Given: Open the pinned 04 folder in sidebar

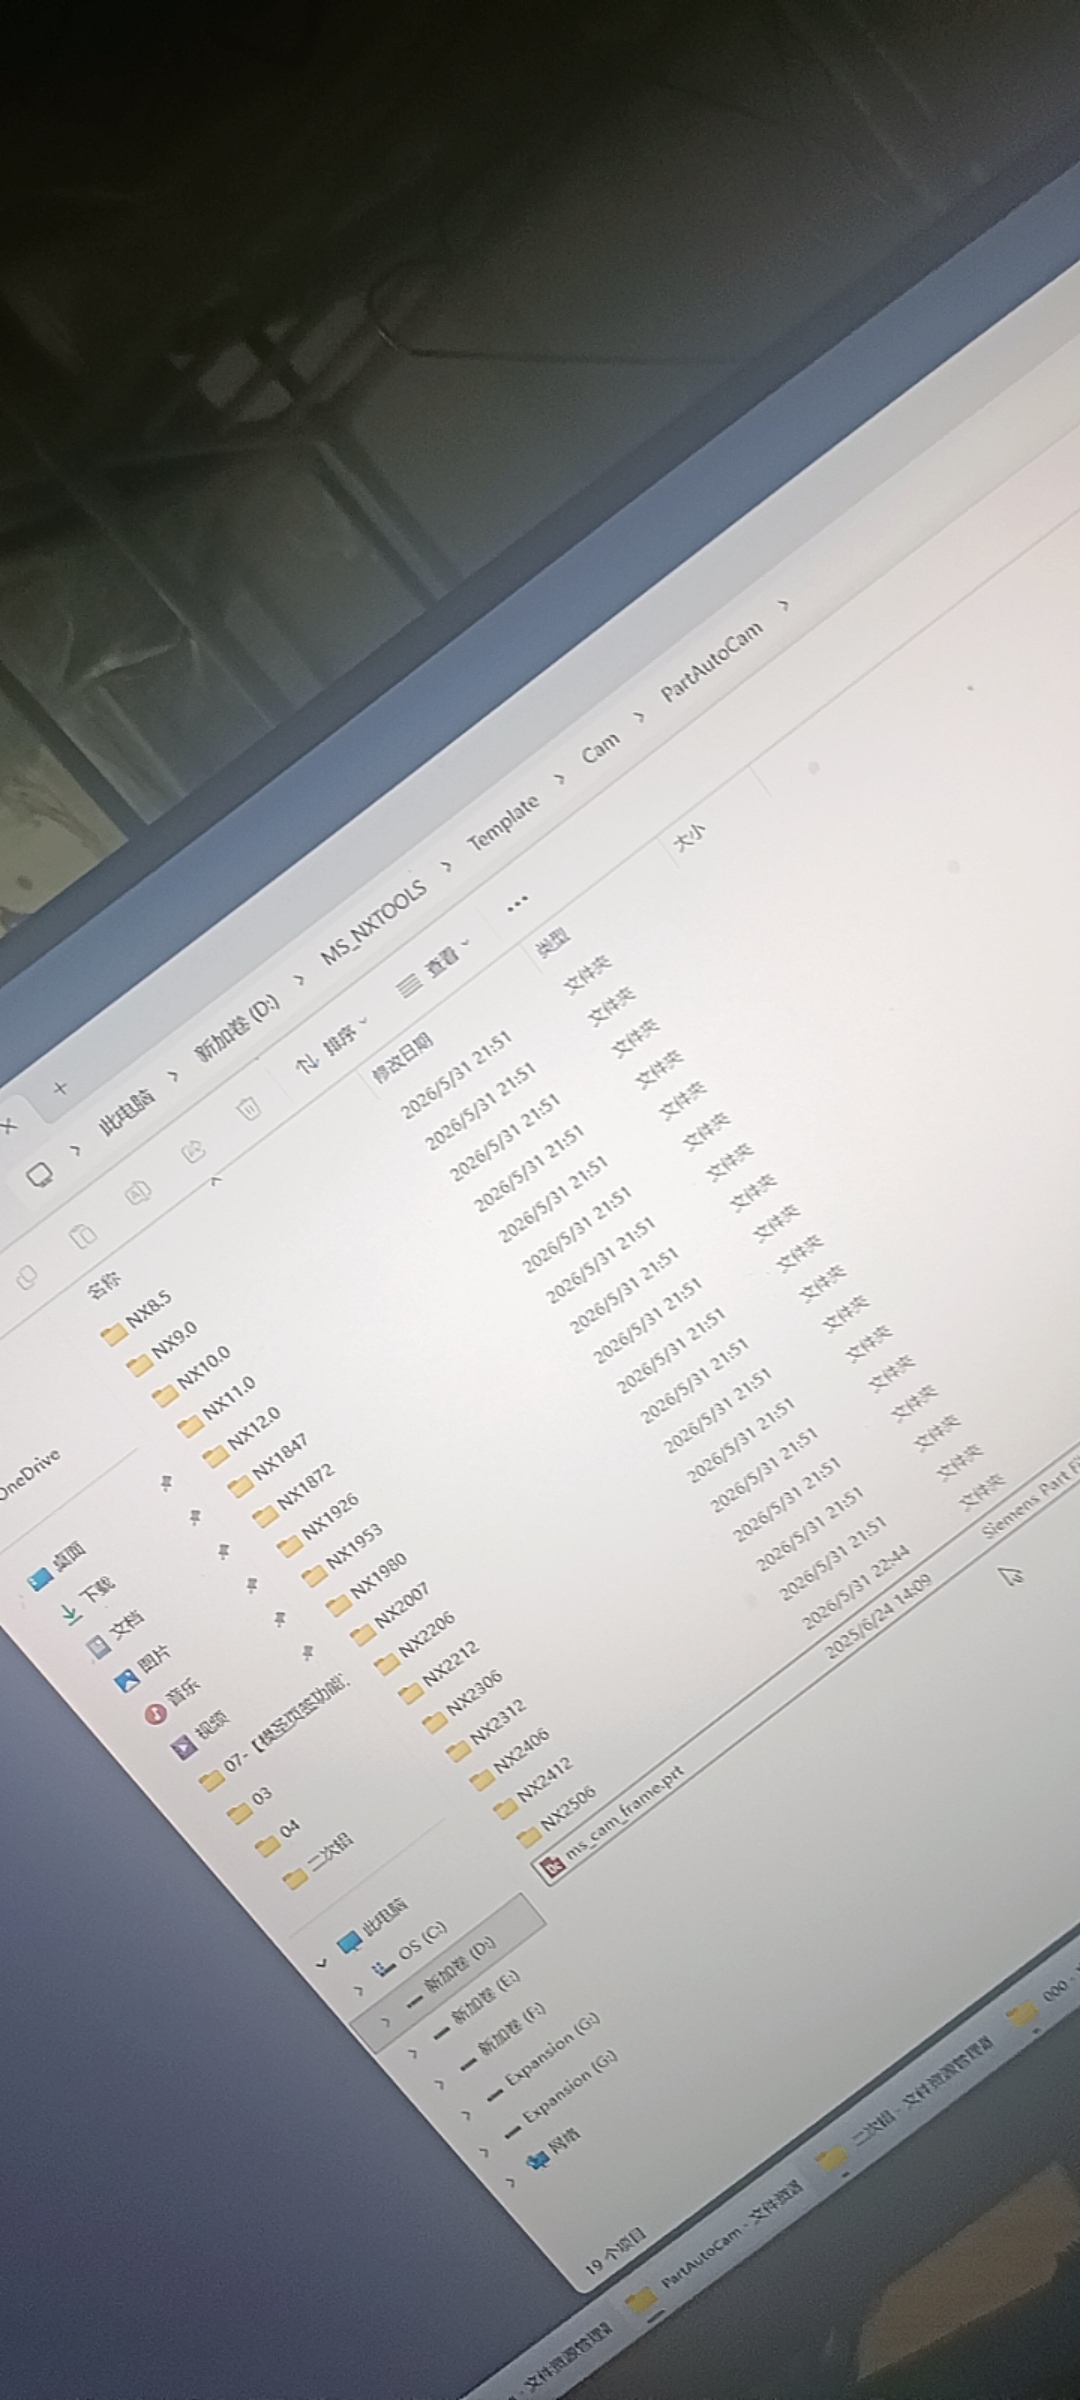Looking at the screenshot, I should pyautogui.click(x=277, y=1837).
